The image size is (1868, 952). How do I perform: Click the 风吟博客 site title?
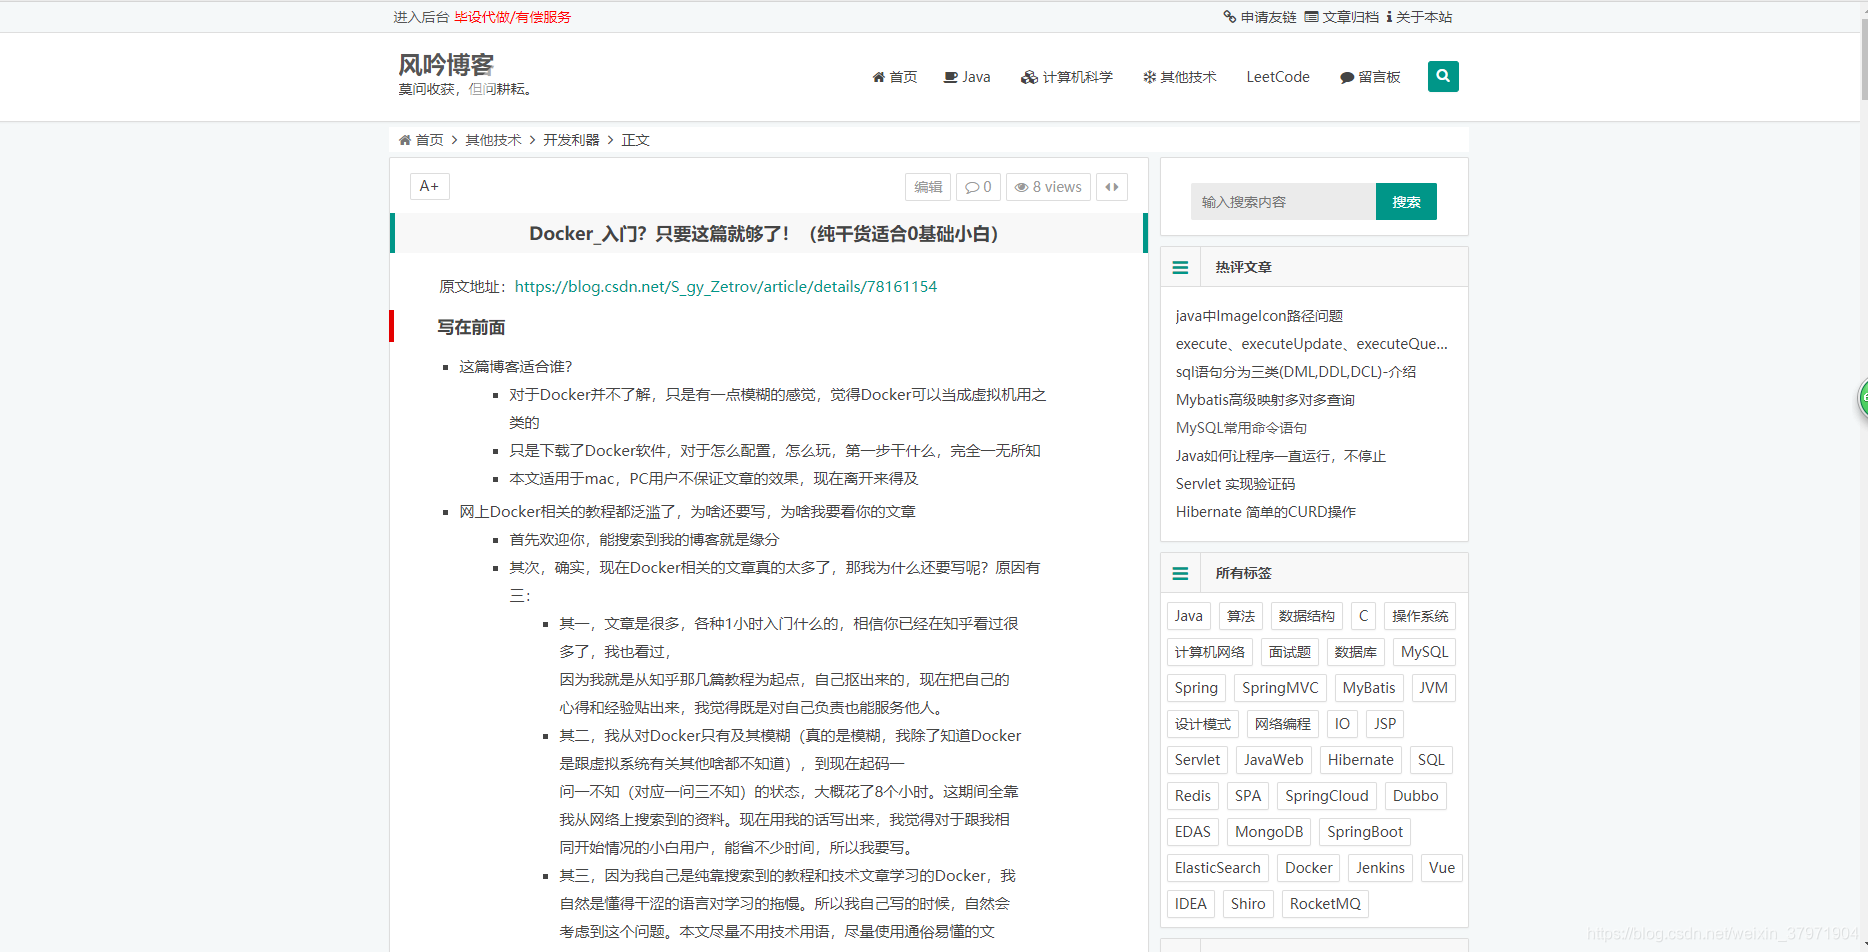[x=446, y=65]
